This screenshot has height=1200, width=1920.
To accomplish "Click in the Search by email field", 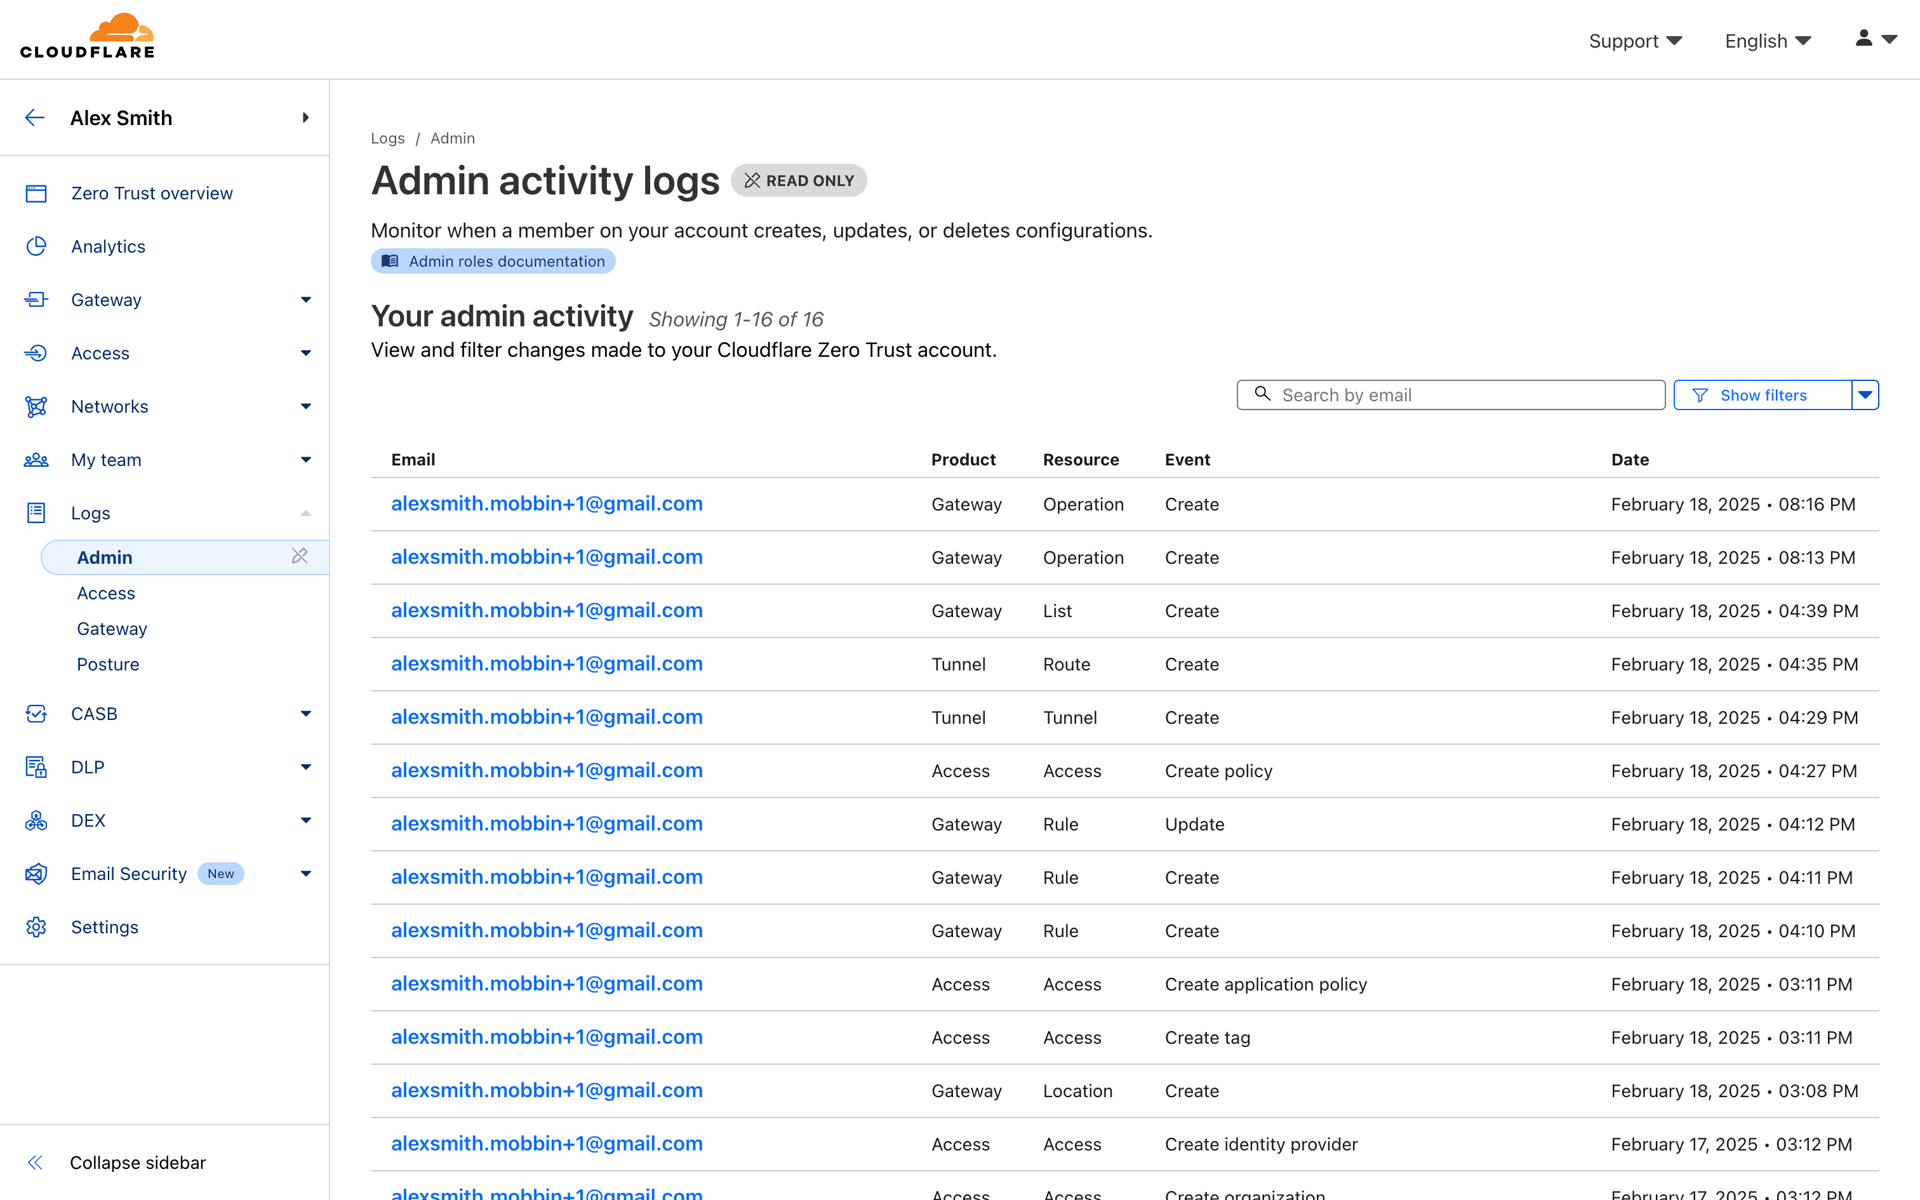I will [x=1451, y=395].
